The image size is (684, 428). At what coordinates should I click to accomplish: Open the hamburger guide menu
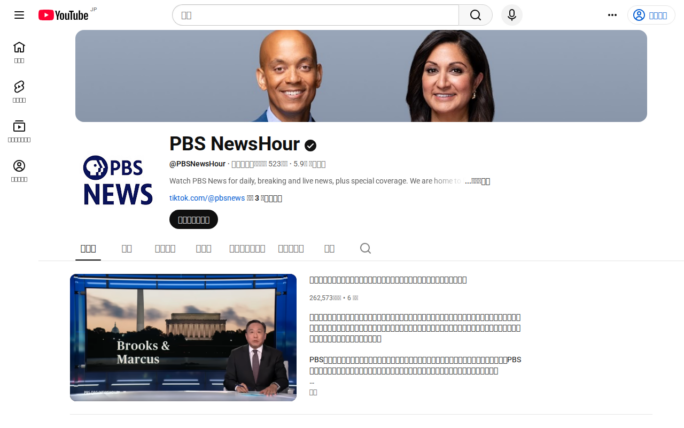pyautogui.click(x=19, y=15)
